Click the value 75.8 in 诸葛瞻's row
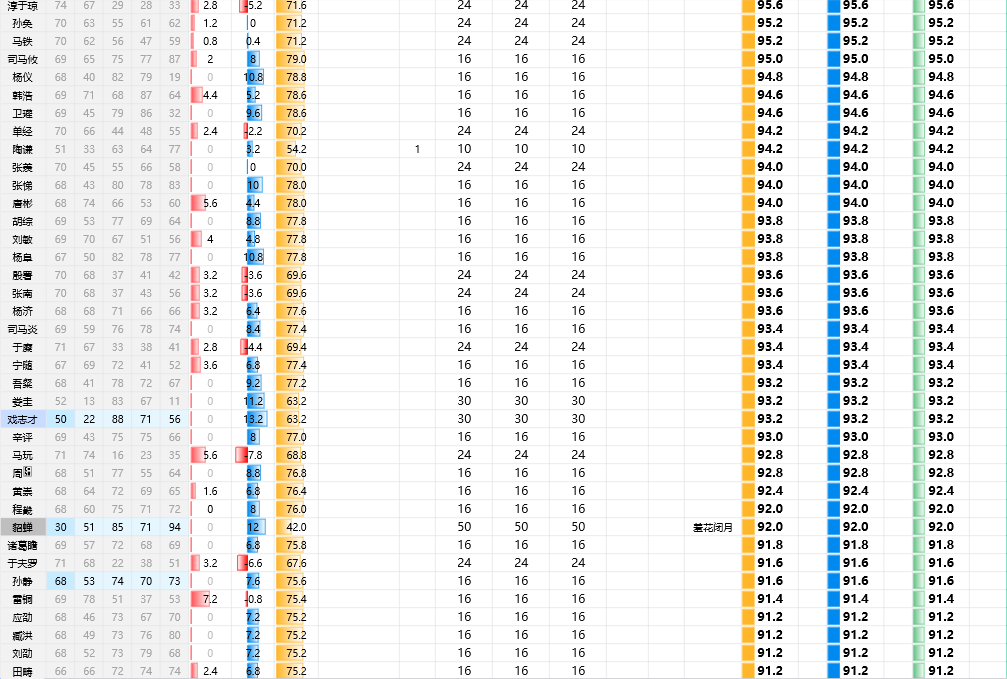 pos(296,545)
